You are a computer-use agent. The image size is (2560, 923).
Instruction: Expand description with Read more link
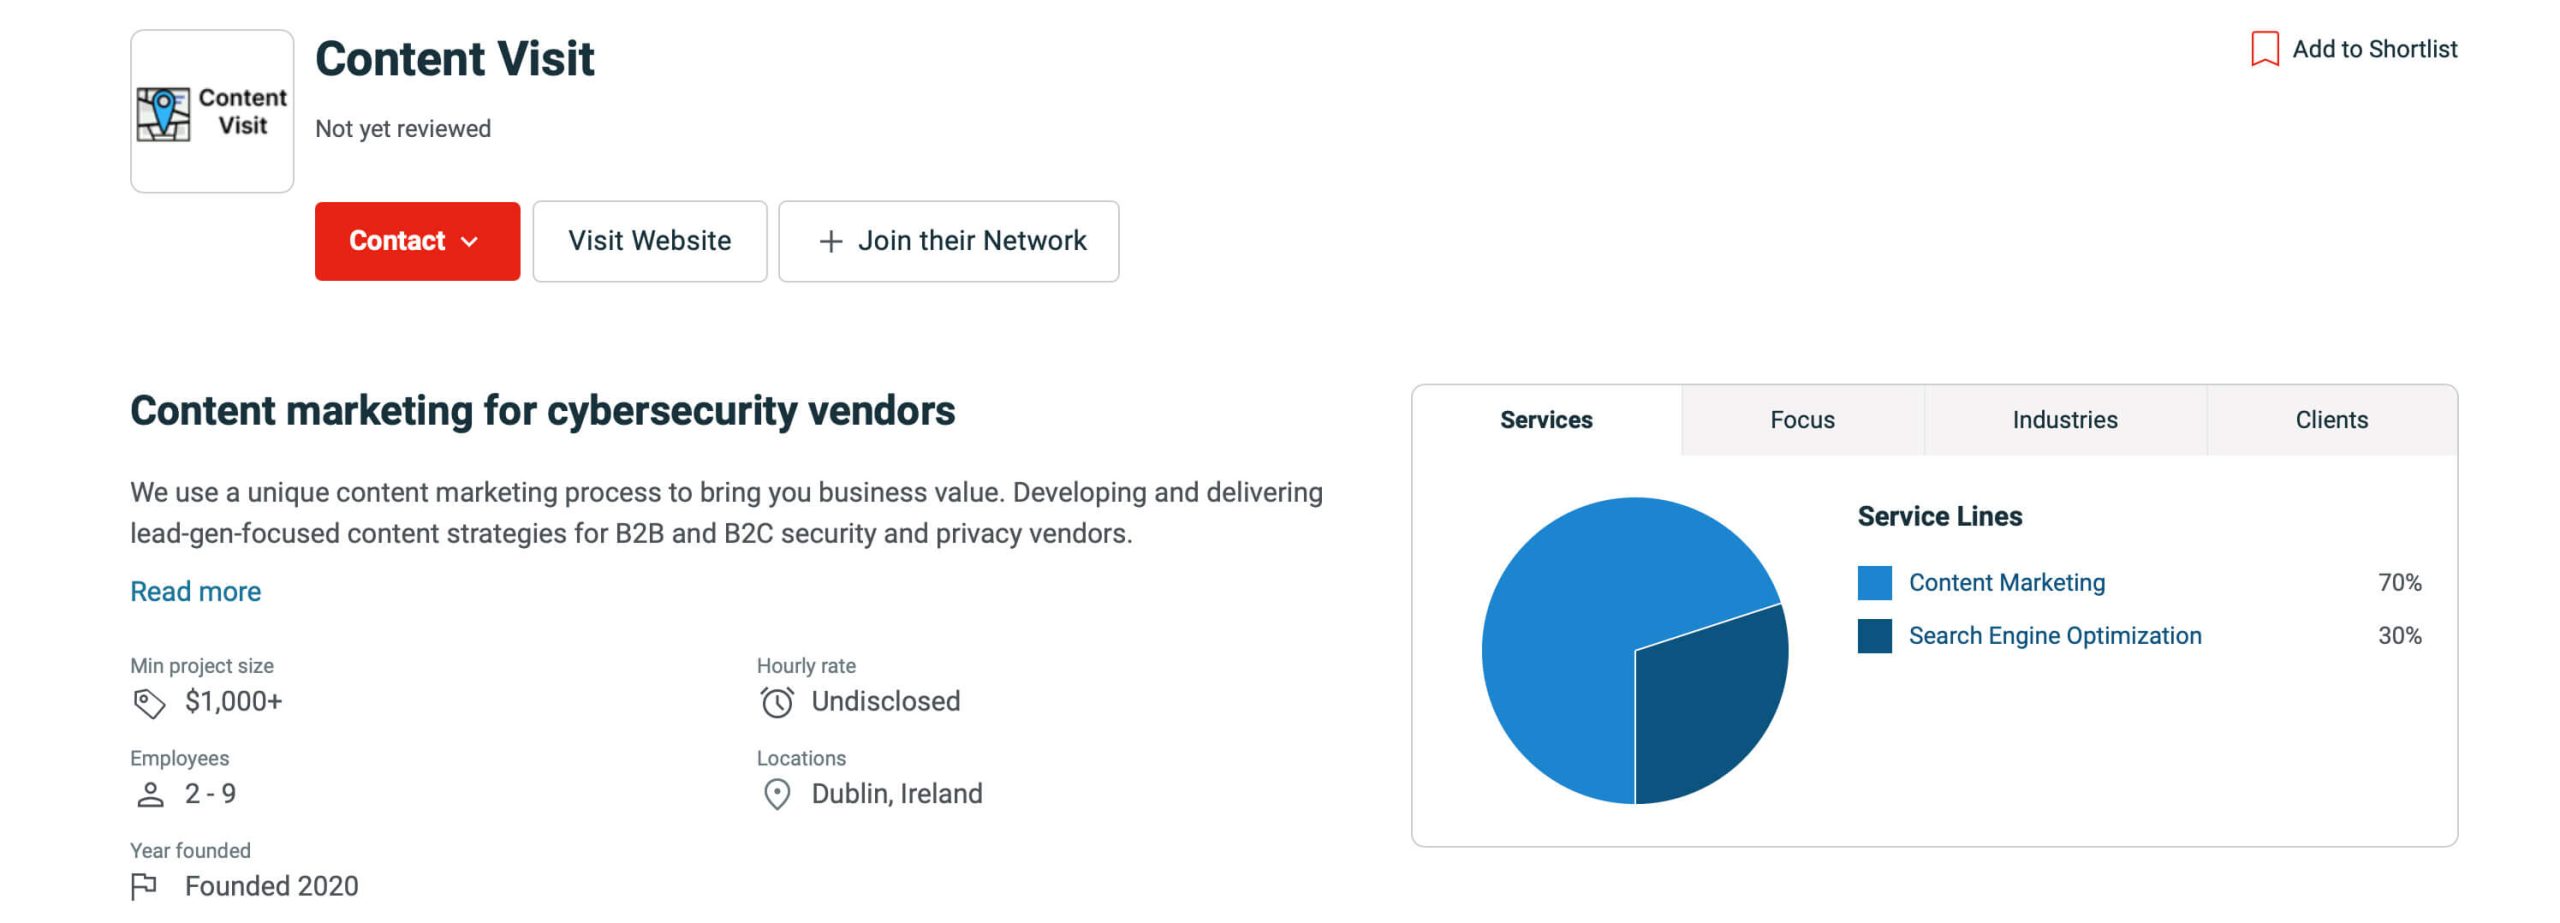195,592
